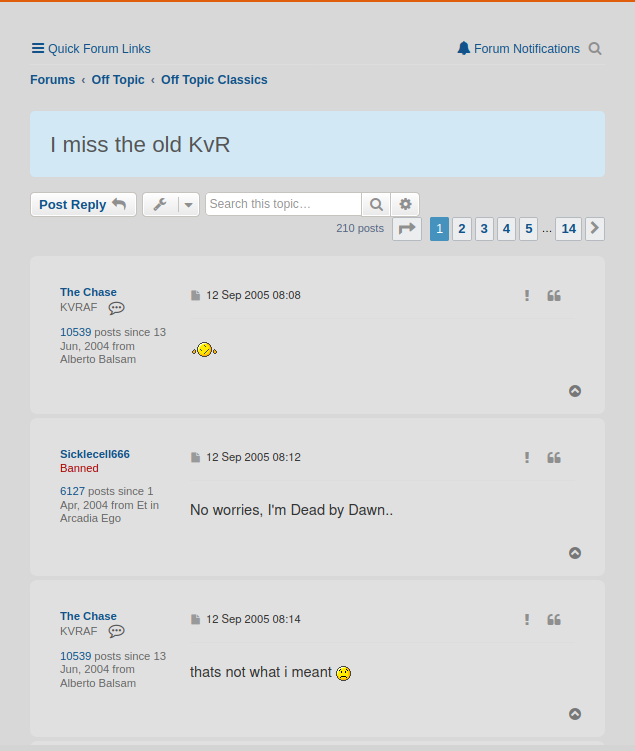Open advanced search gear button

[x=405, y=204]
